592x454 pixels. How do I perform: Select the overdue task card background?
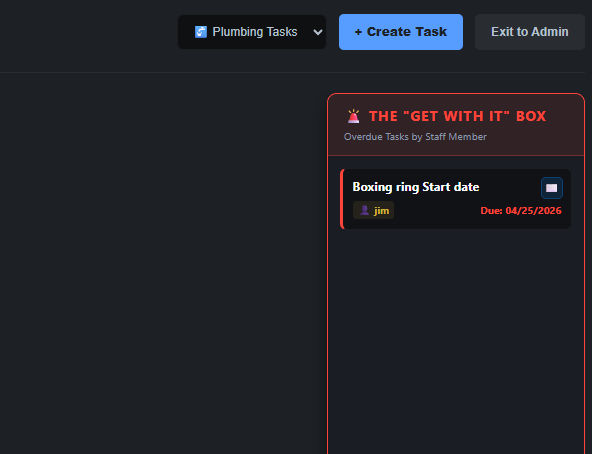(x=455, y=199)
